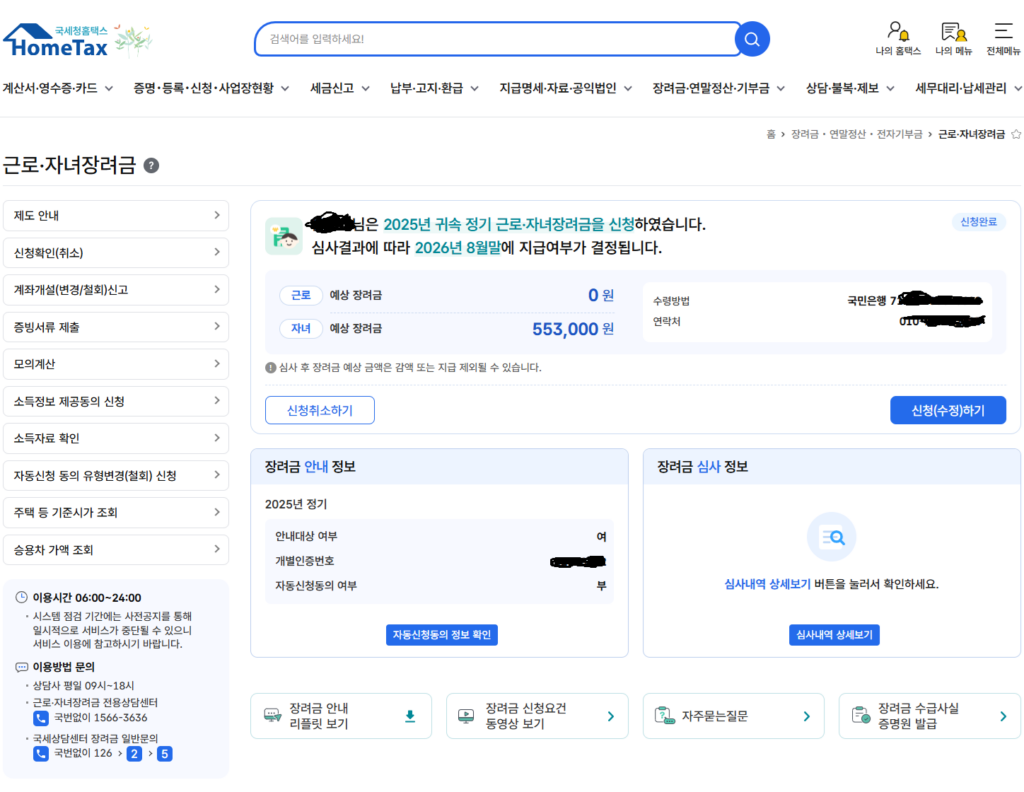Image resolution: width=1024 pixels, height=792 pixels.
Task: Open 주택 등 기준시가 조회 sidebar item
Action: click(116, 513)
